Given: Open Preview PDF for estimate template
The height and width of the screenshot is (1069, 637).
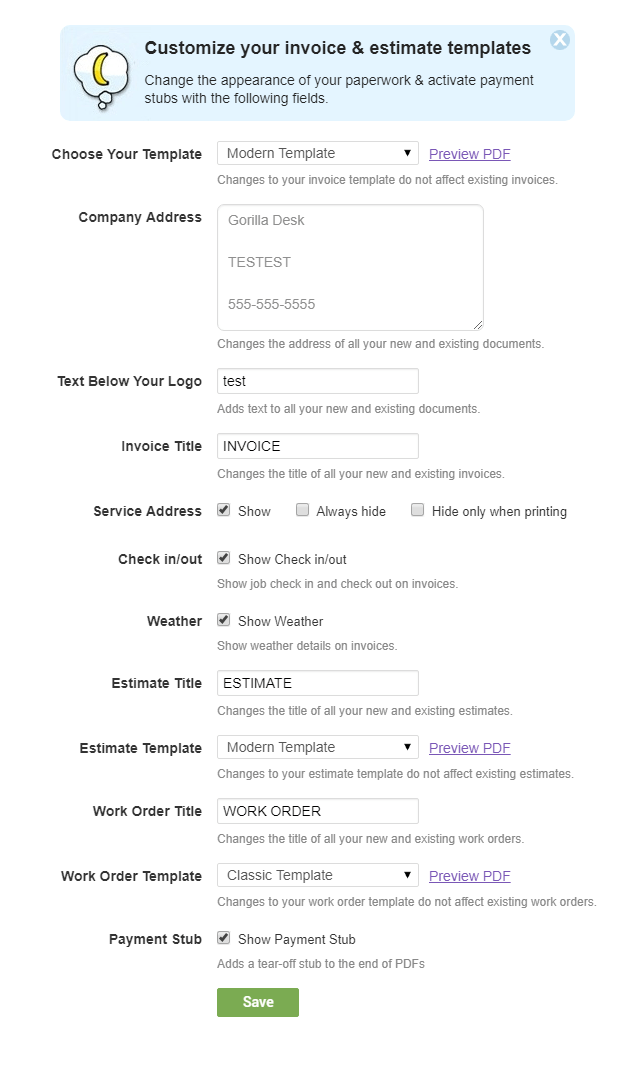Looking at the screenshot, I should [x=469, y=748].
